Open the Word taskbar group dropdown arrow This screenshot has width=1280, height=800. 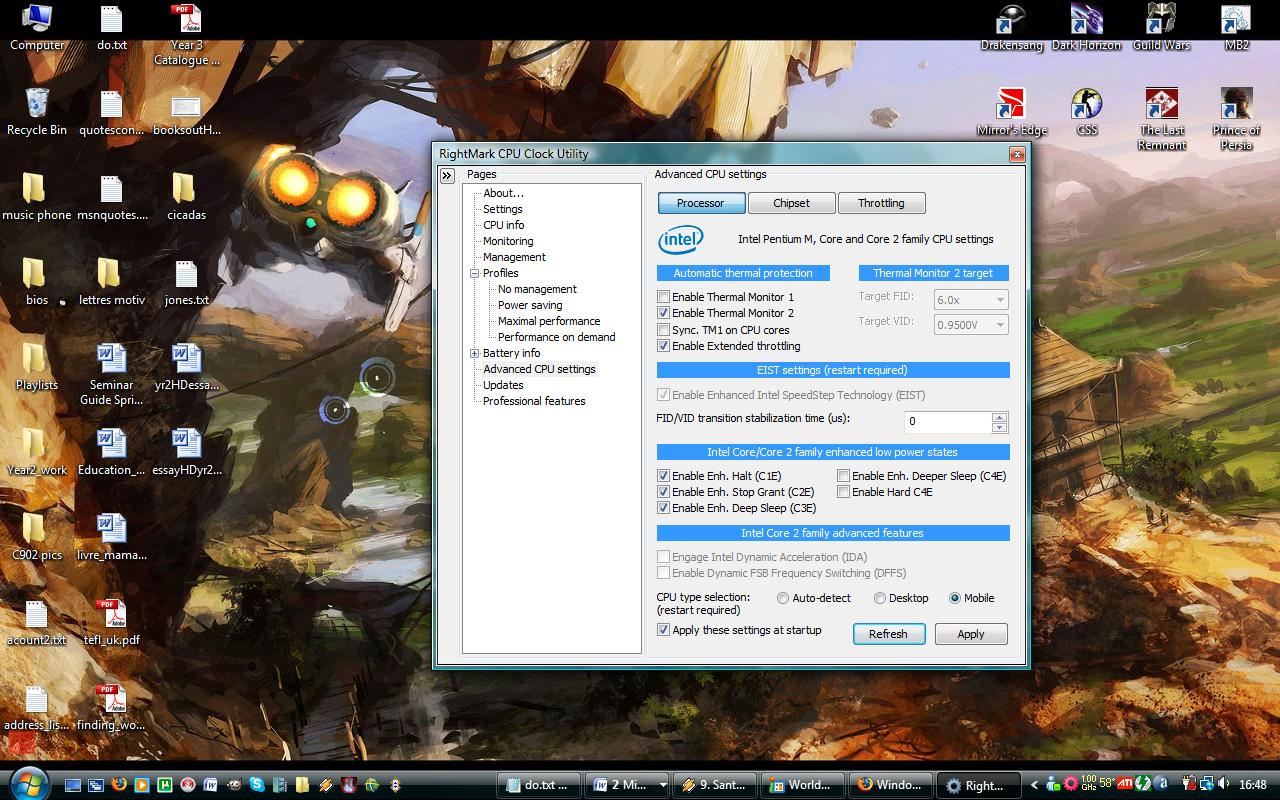(x=664, y=785)
